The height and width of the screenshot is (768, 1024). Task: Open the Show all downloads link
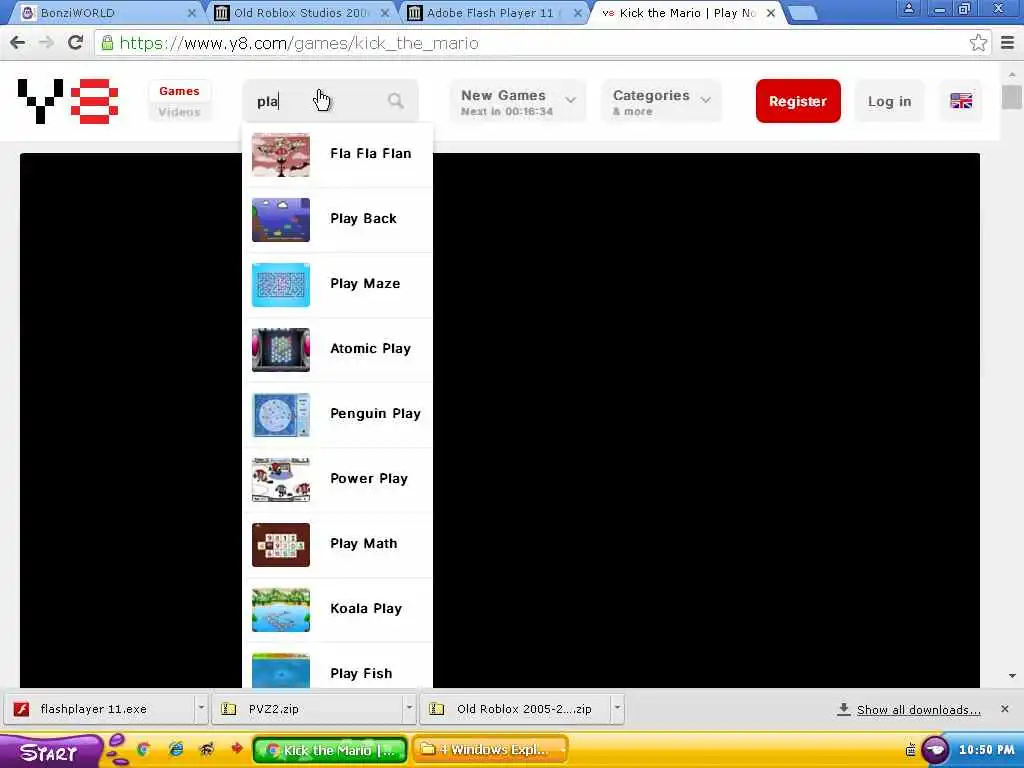click(918, 710)
